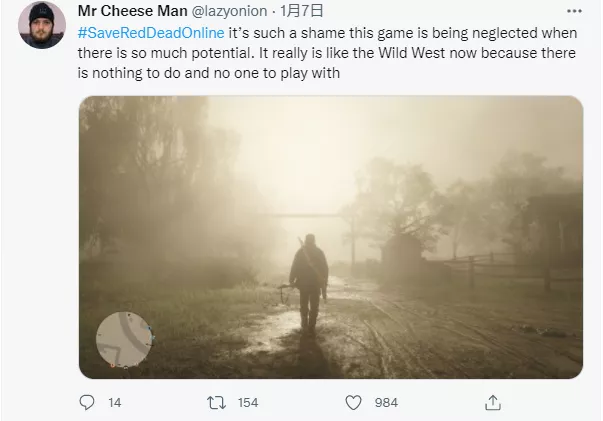Open the share icon menu
The width and height of the screenshot is (603, 421).
tap(492, 402)
